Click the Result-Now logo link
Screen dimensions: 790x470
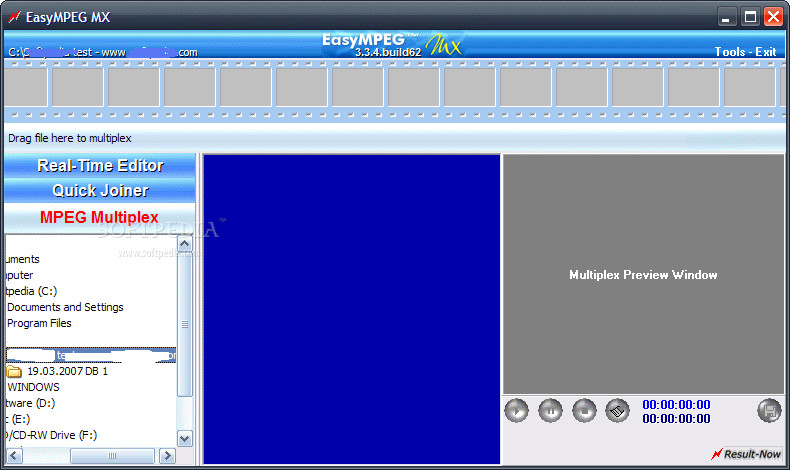point(746,454)
